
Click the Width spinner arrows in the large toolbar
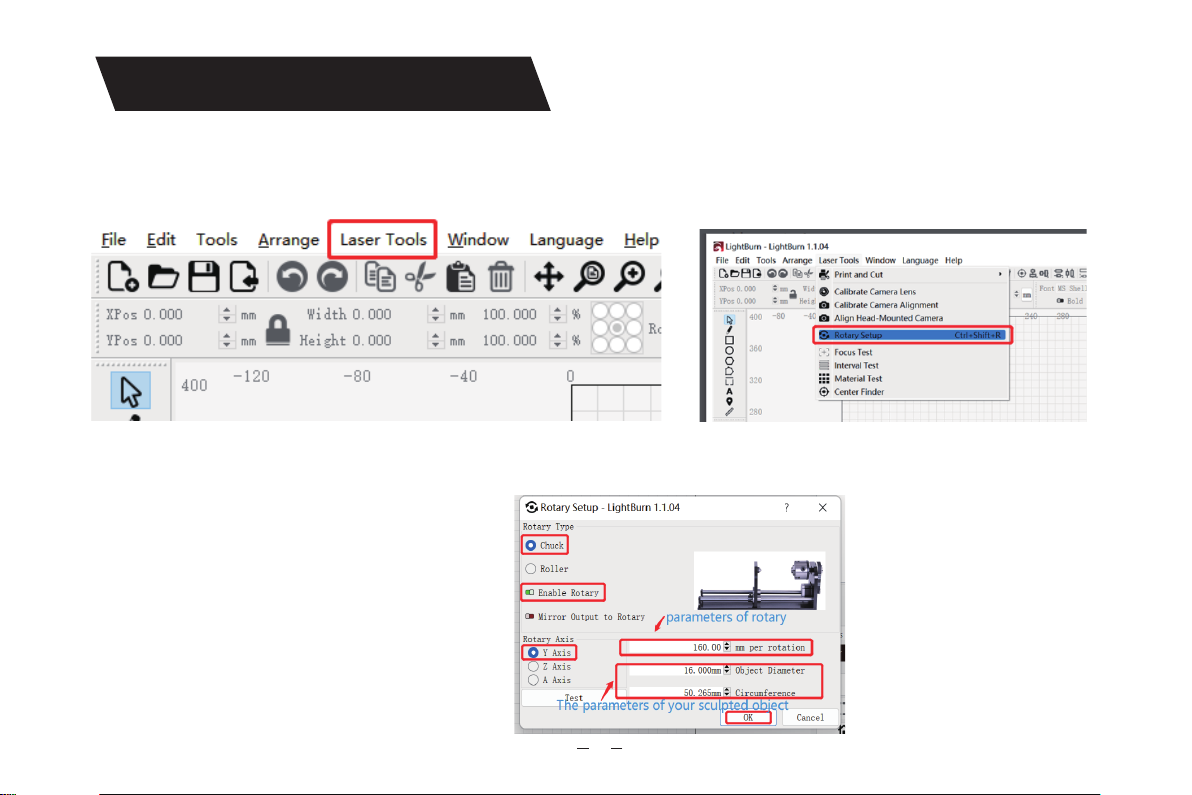(435, 315)
